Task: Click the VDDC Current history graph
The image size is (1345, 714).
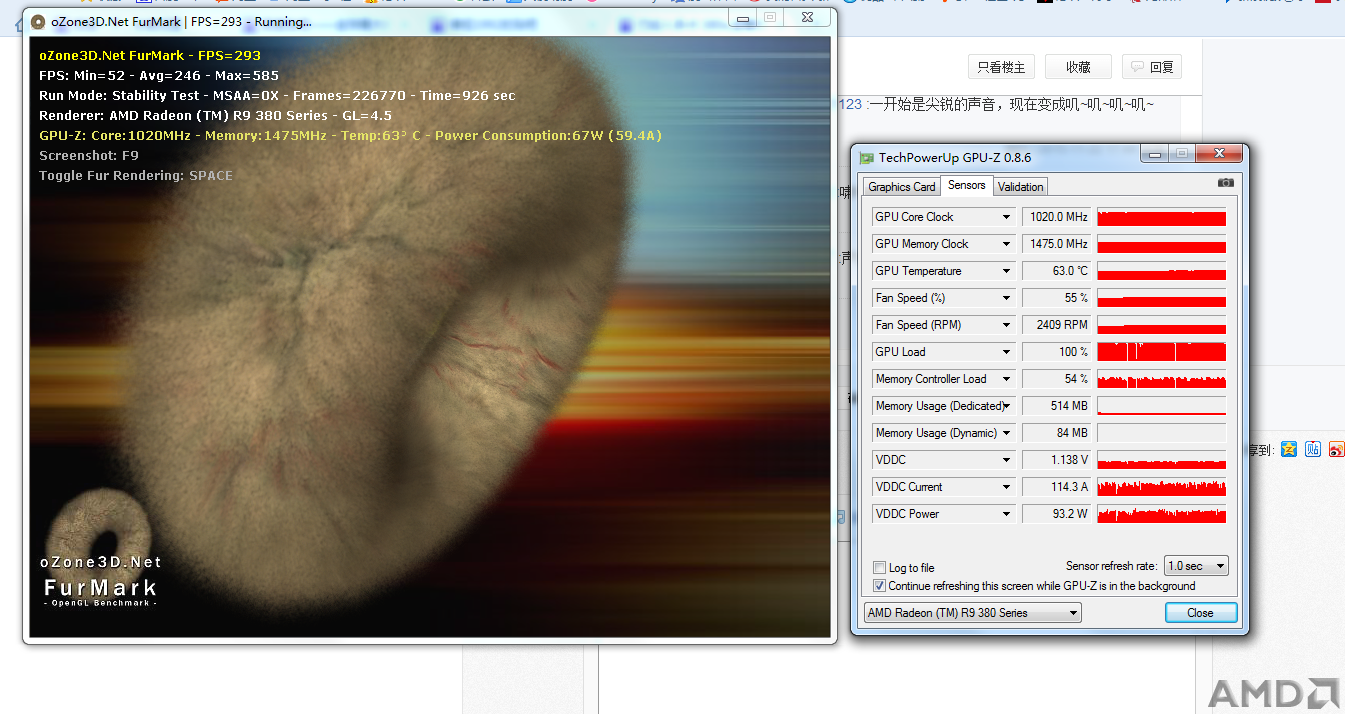Action: point(1161,487)
